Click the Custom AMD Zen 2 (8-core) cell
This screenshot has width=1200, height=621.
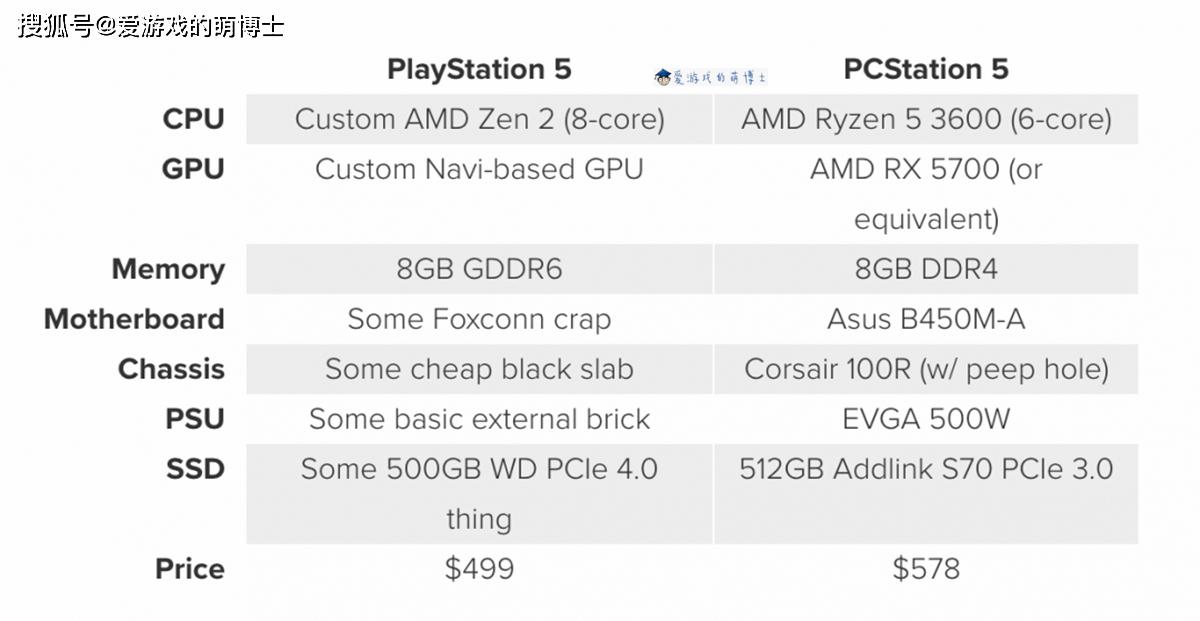(479, 119)
